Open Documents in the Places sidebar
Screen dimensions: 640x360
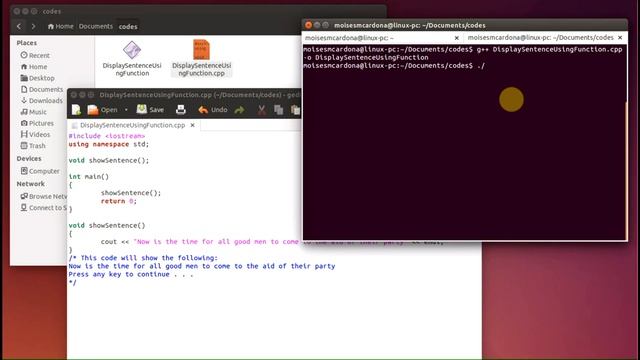(x=42, y=89)
